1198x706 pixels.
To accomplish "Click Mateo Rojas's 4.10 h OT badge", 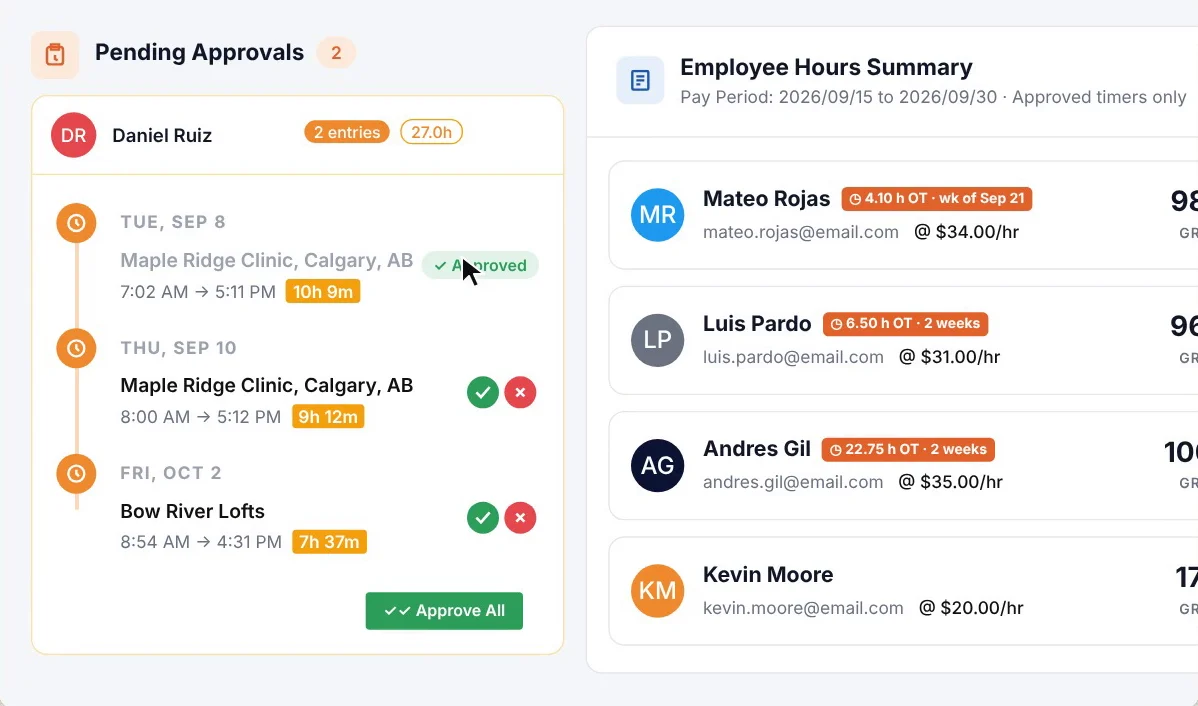I will (x=937, y=199).
